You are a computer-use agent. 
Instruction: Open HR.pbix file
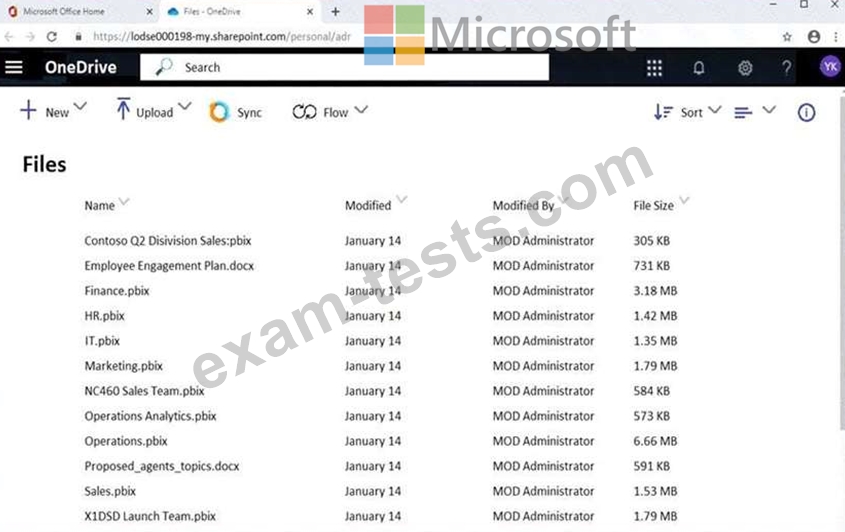(x=104, y=316)
